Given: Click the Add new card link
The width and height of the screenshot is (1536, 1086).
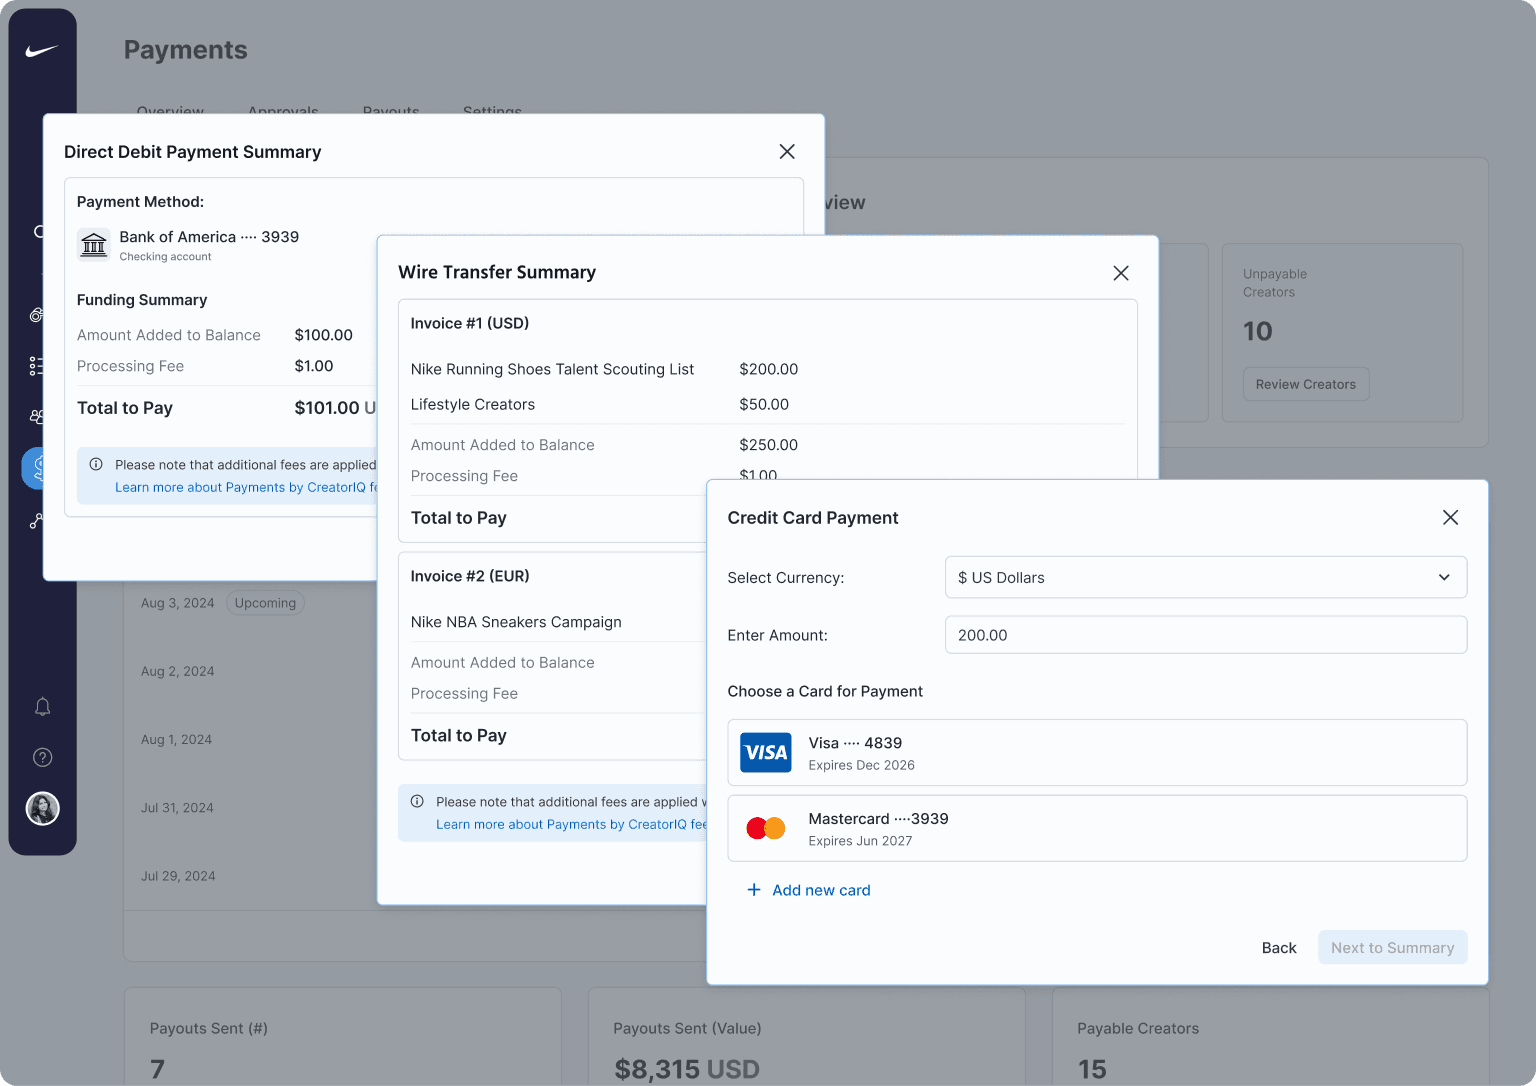Looking at the screenshot, I should click(x=821, y=890).
